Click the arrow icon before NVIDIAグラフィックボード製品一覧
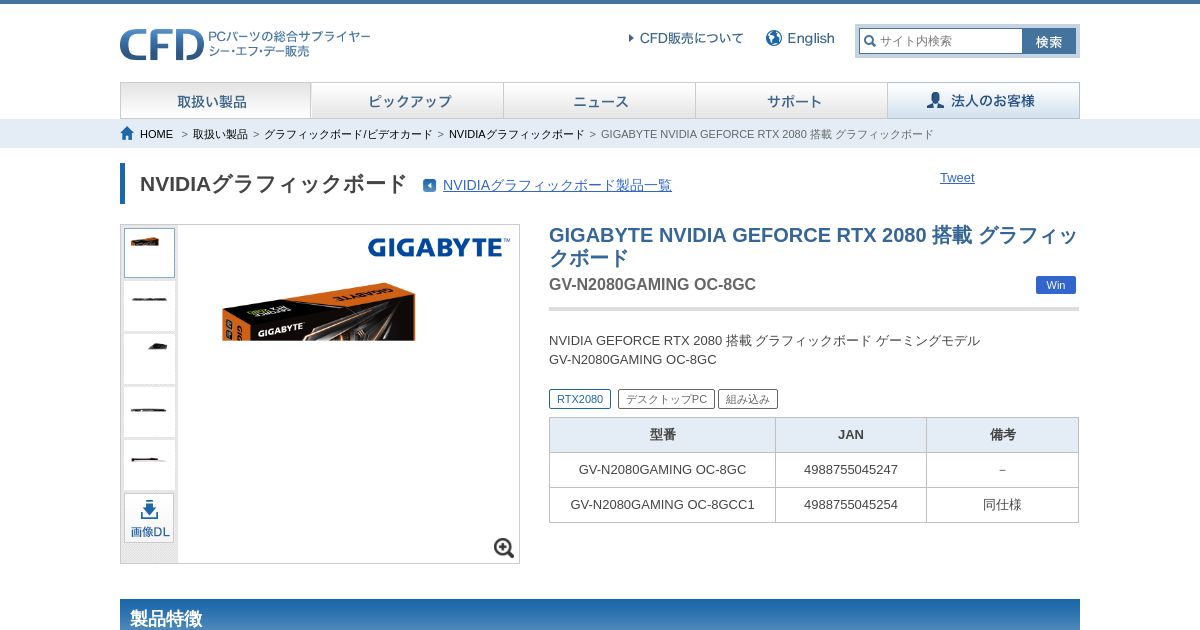 pos(430,185)
